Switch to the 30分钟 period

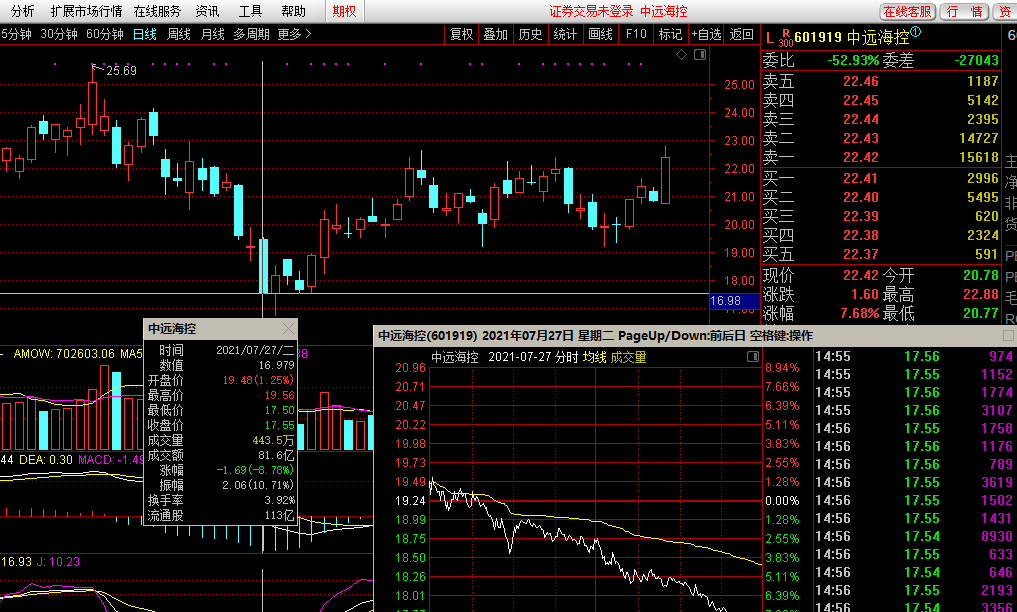tap(58, 34)
